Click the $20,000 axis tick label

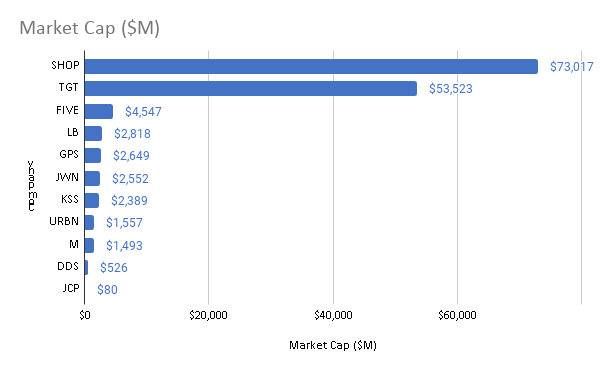tap(209, 315)
